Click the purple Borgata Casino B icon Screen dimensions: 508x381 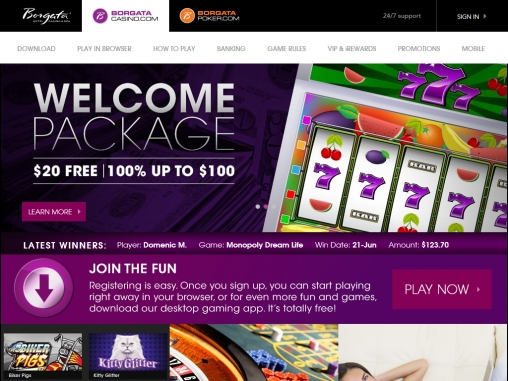100,16
